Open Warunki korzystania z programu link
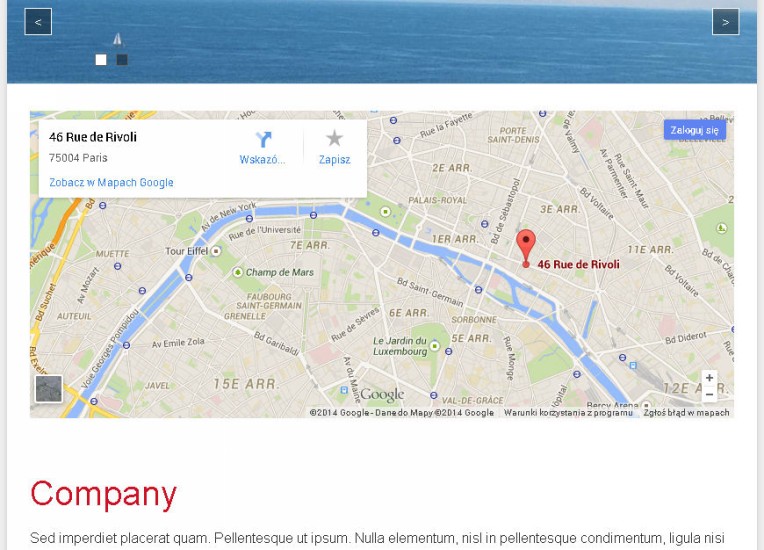764x550 pixels. tap(568, 413)
